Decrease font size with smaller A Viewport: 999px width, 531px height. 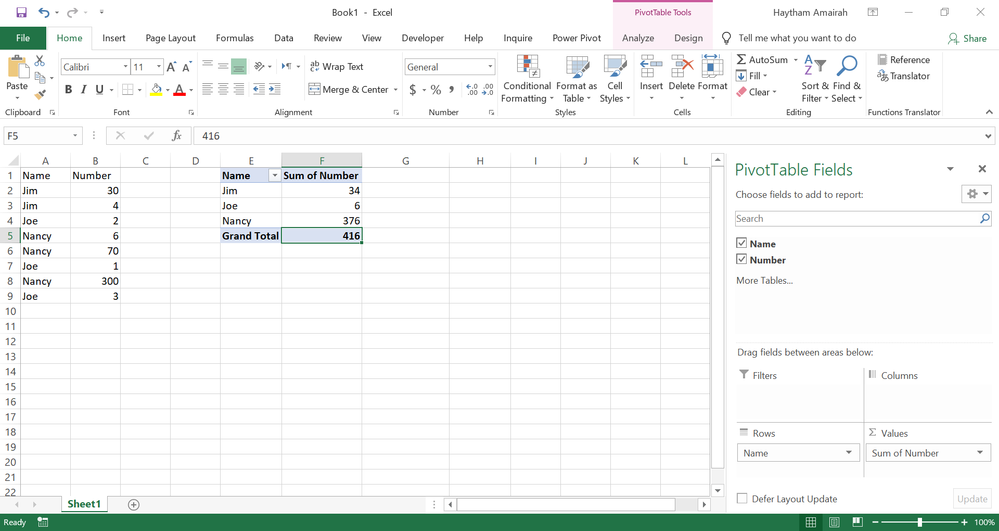coord(187,67)
